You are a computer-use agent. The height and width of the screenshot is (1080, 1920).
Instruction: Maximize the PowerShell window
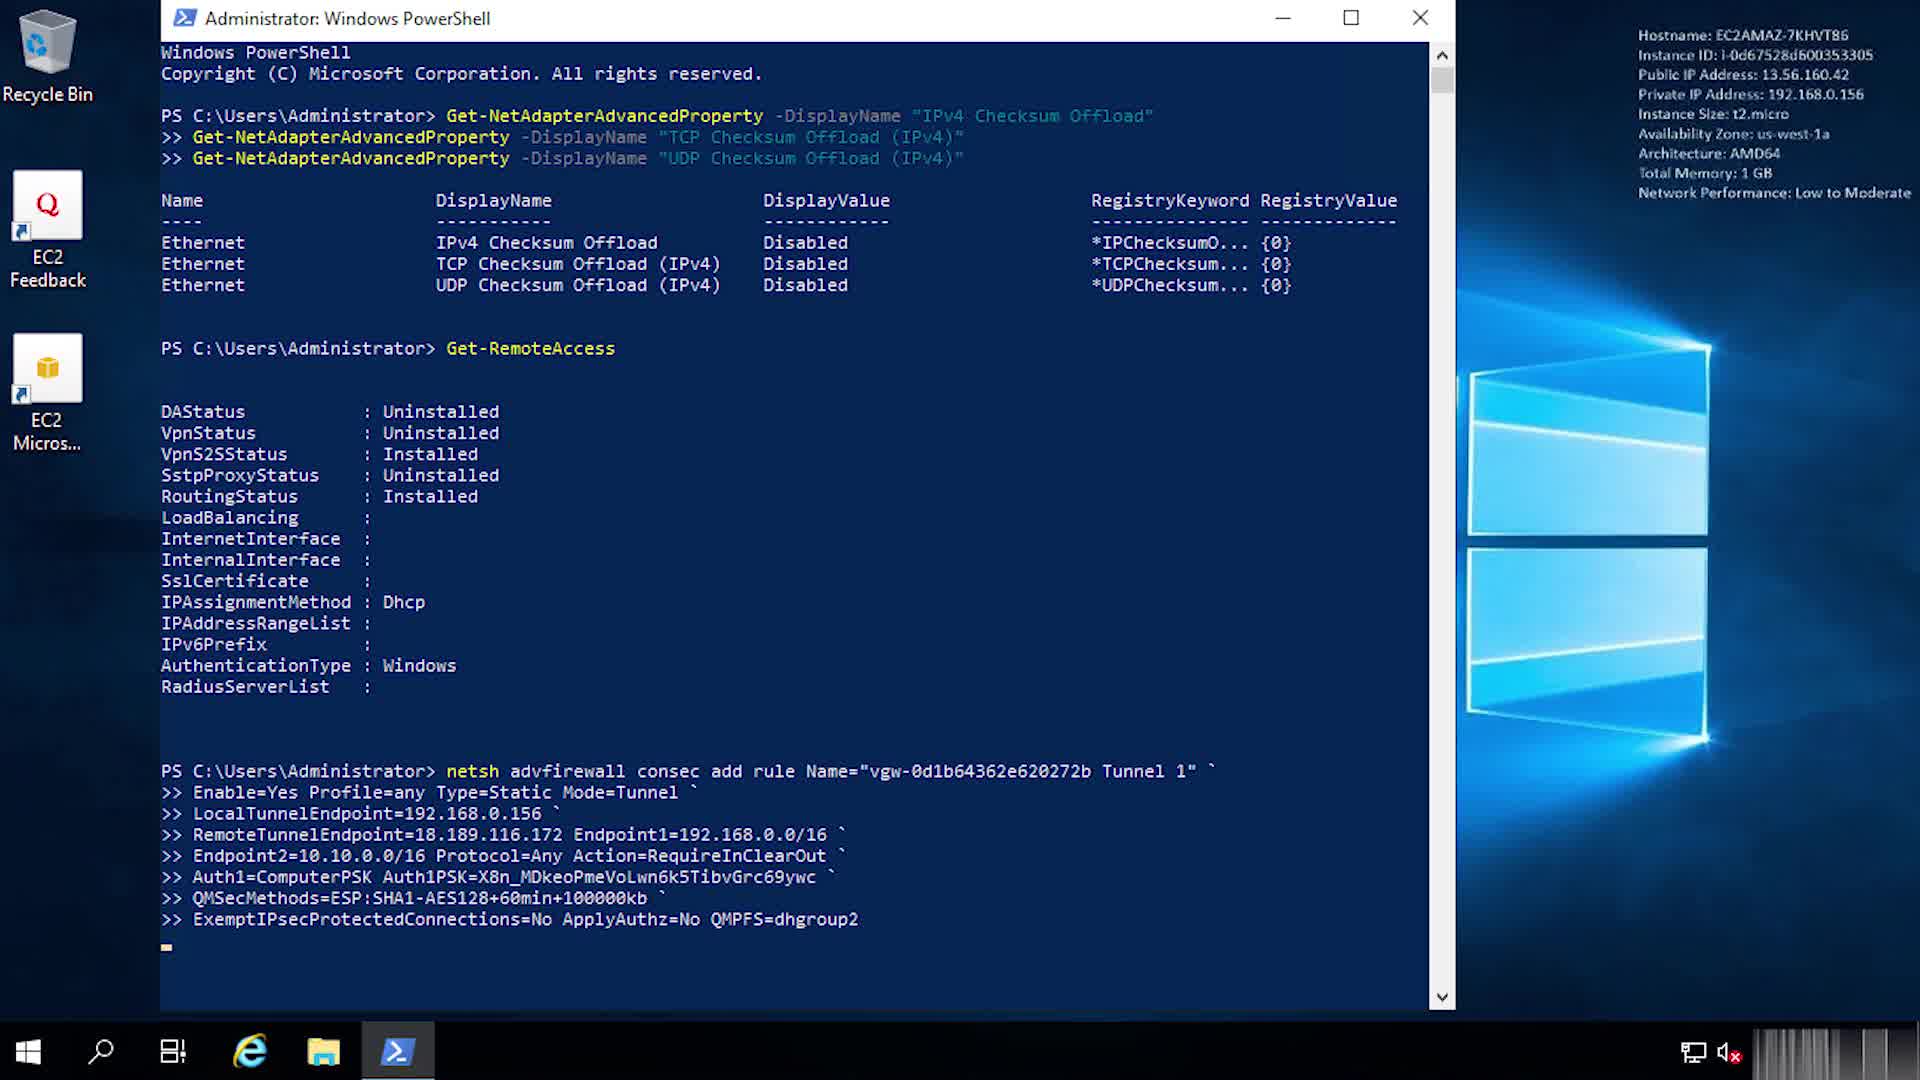pos(1351,18)
